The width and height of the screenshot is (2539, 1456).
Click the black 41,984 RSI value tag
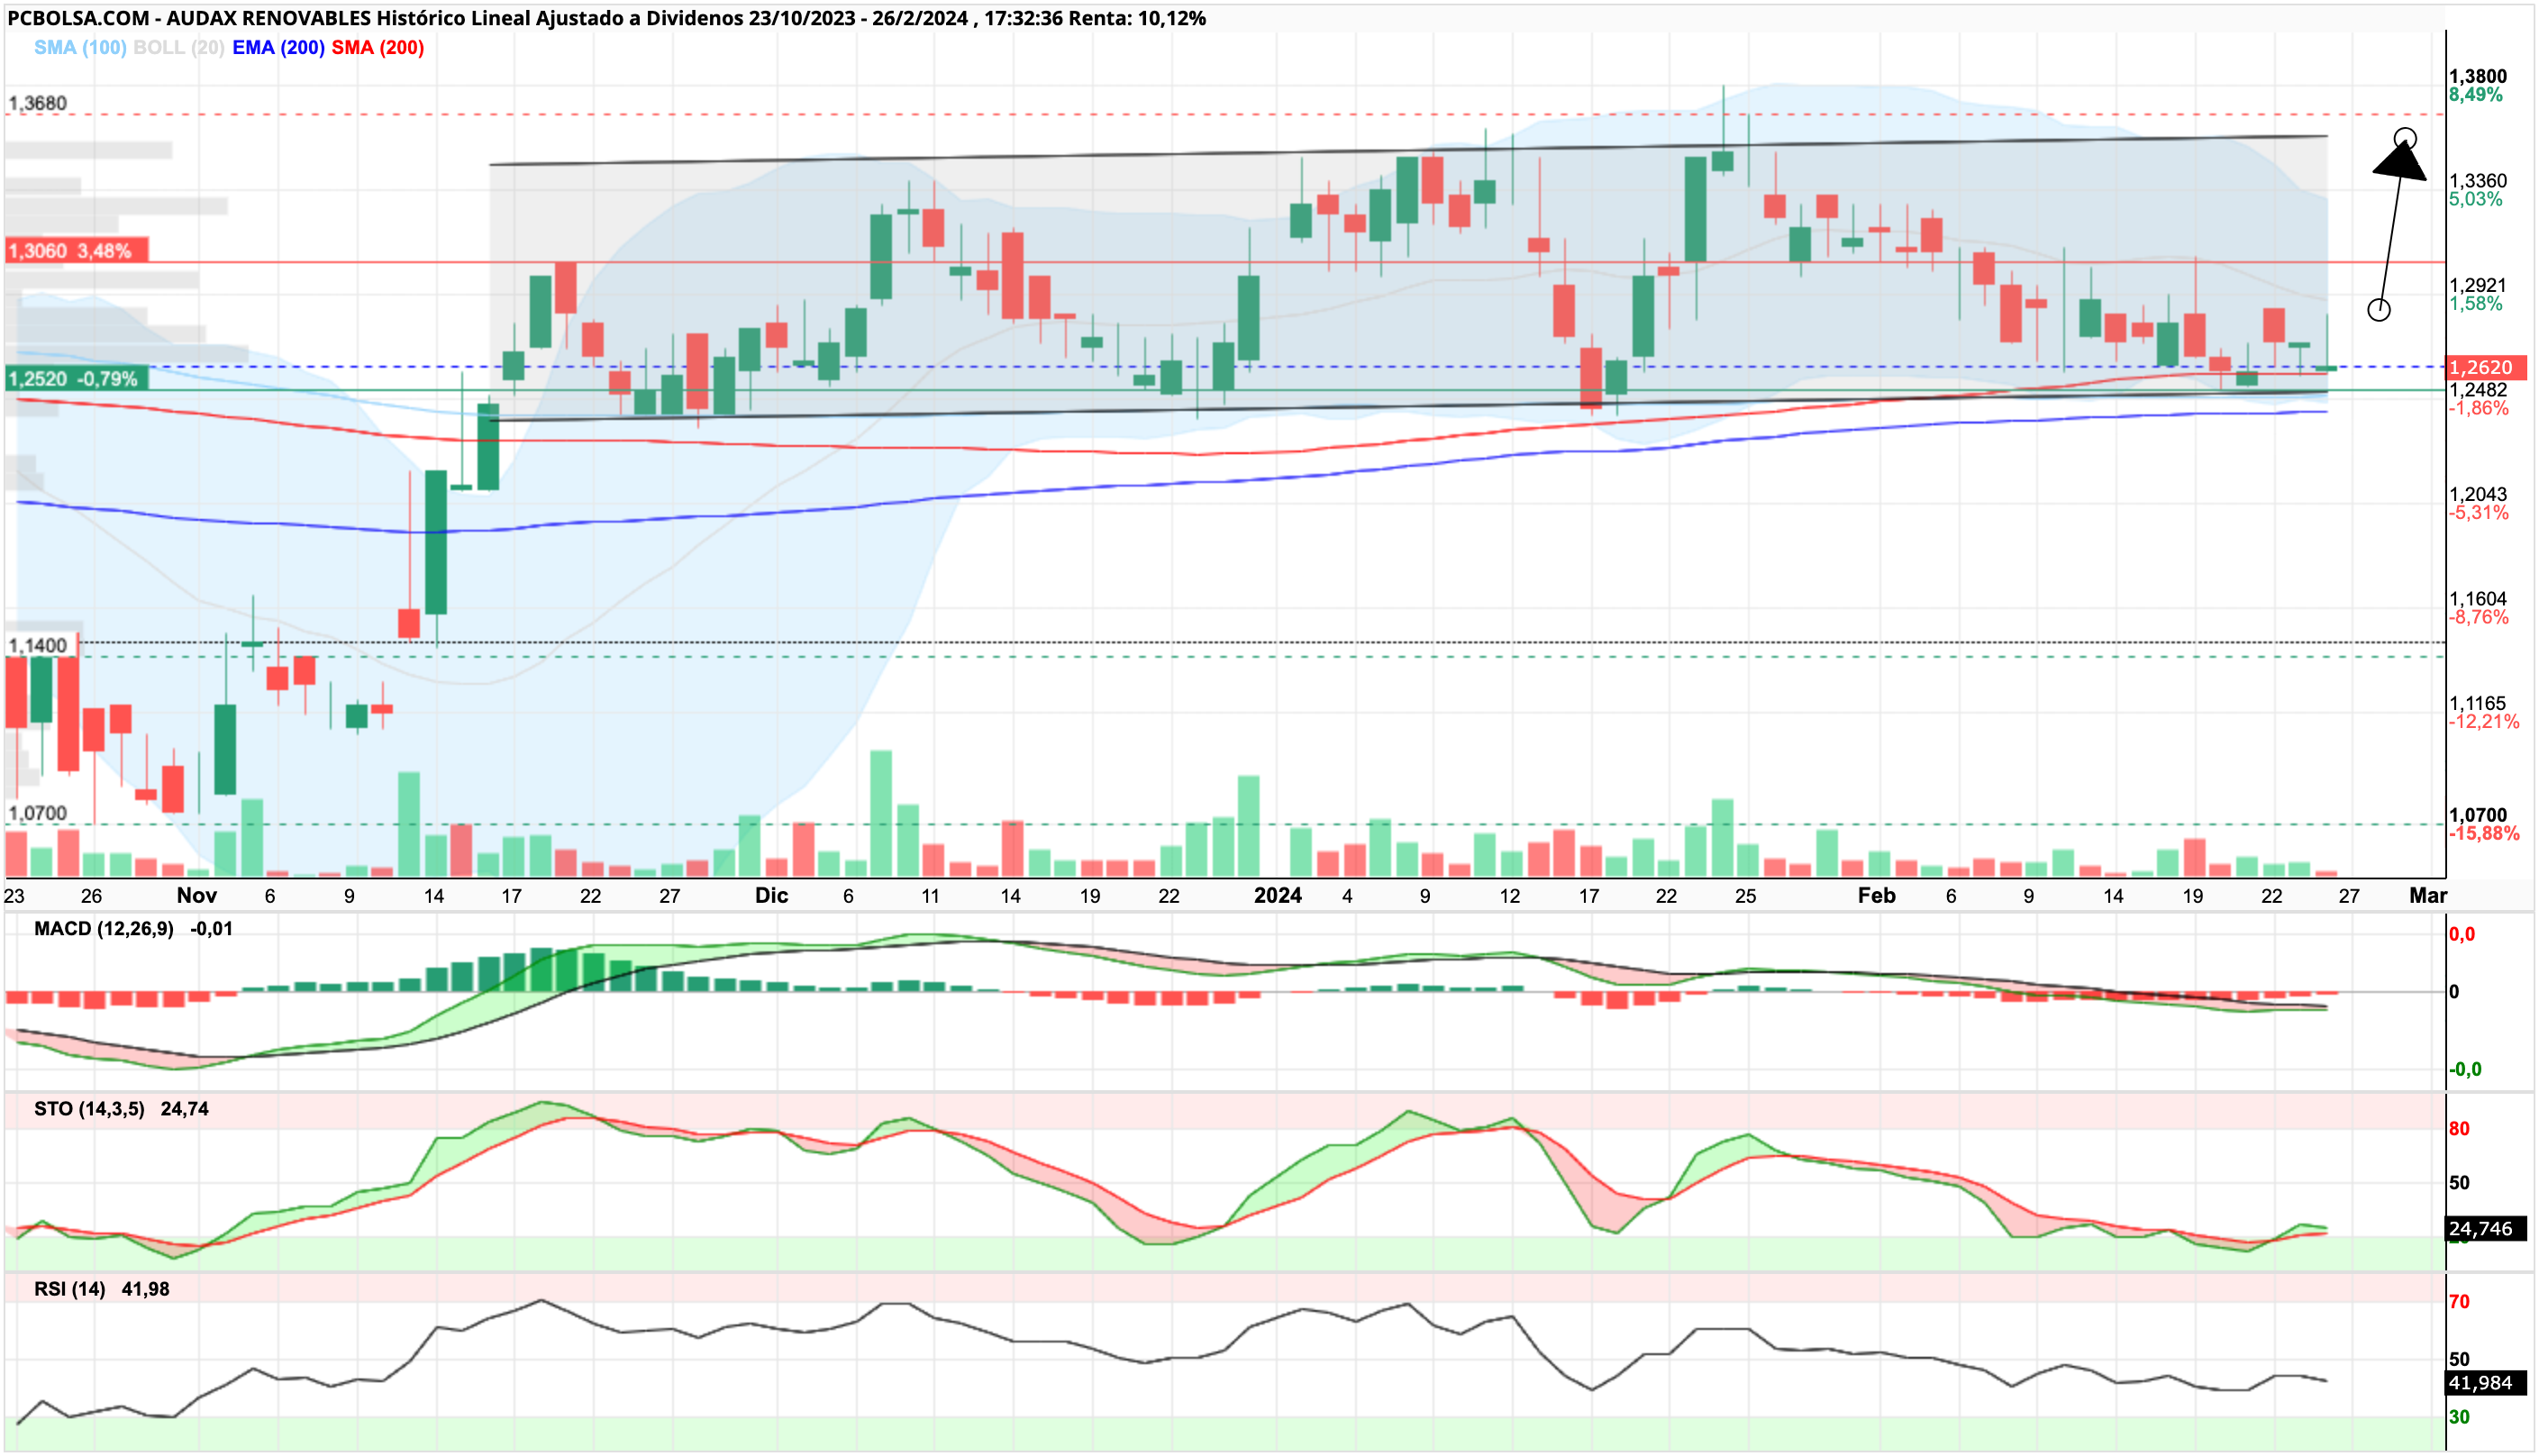click(2486, 1383)
